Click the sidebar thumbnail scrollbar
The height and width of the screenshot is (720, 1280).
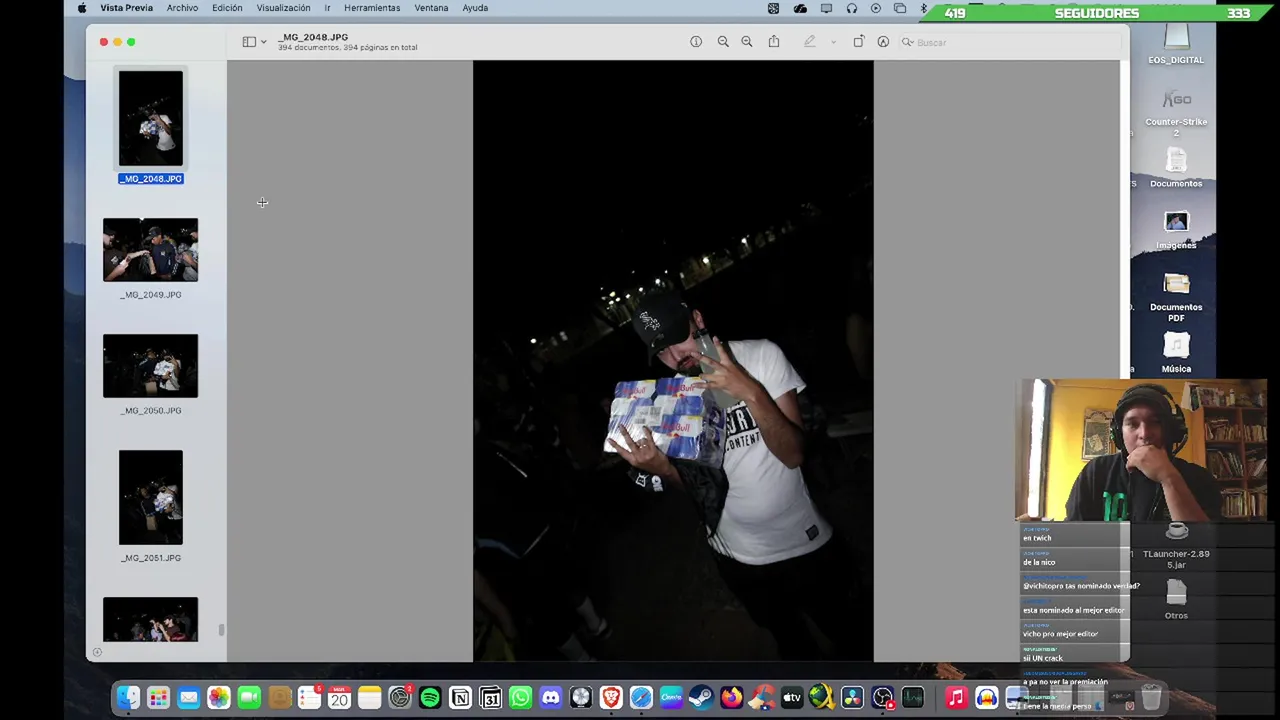tap(221, 630)
